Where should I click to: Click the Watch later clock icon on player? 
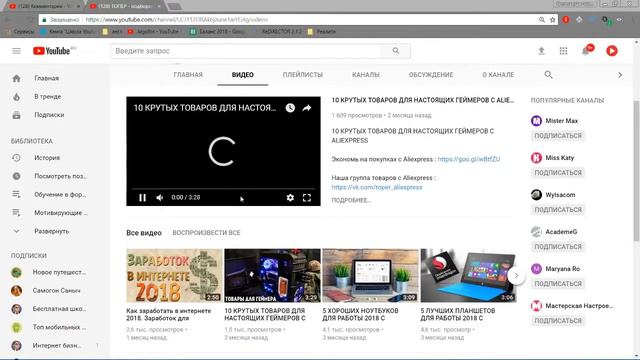(x=290, y=108)
